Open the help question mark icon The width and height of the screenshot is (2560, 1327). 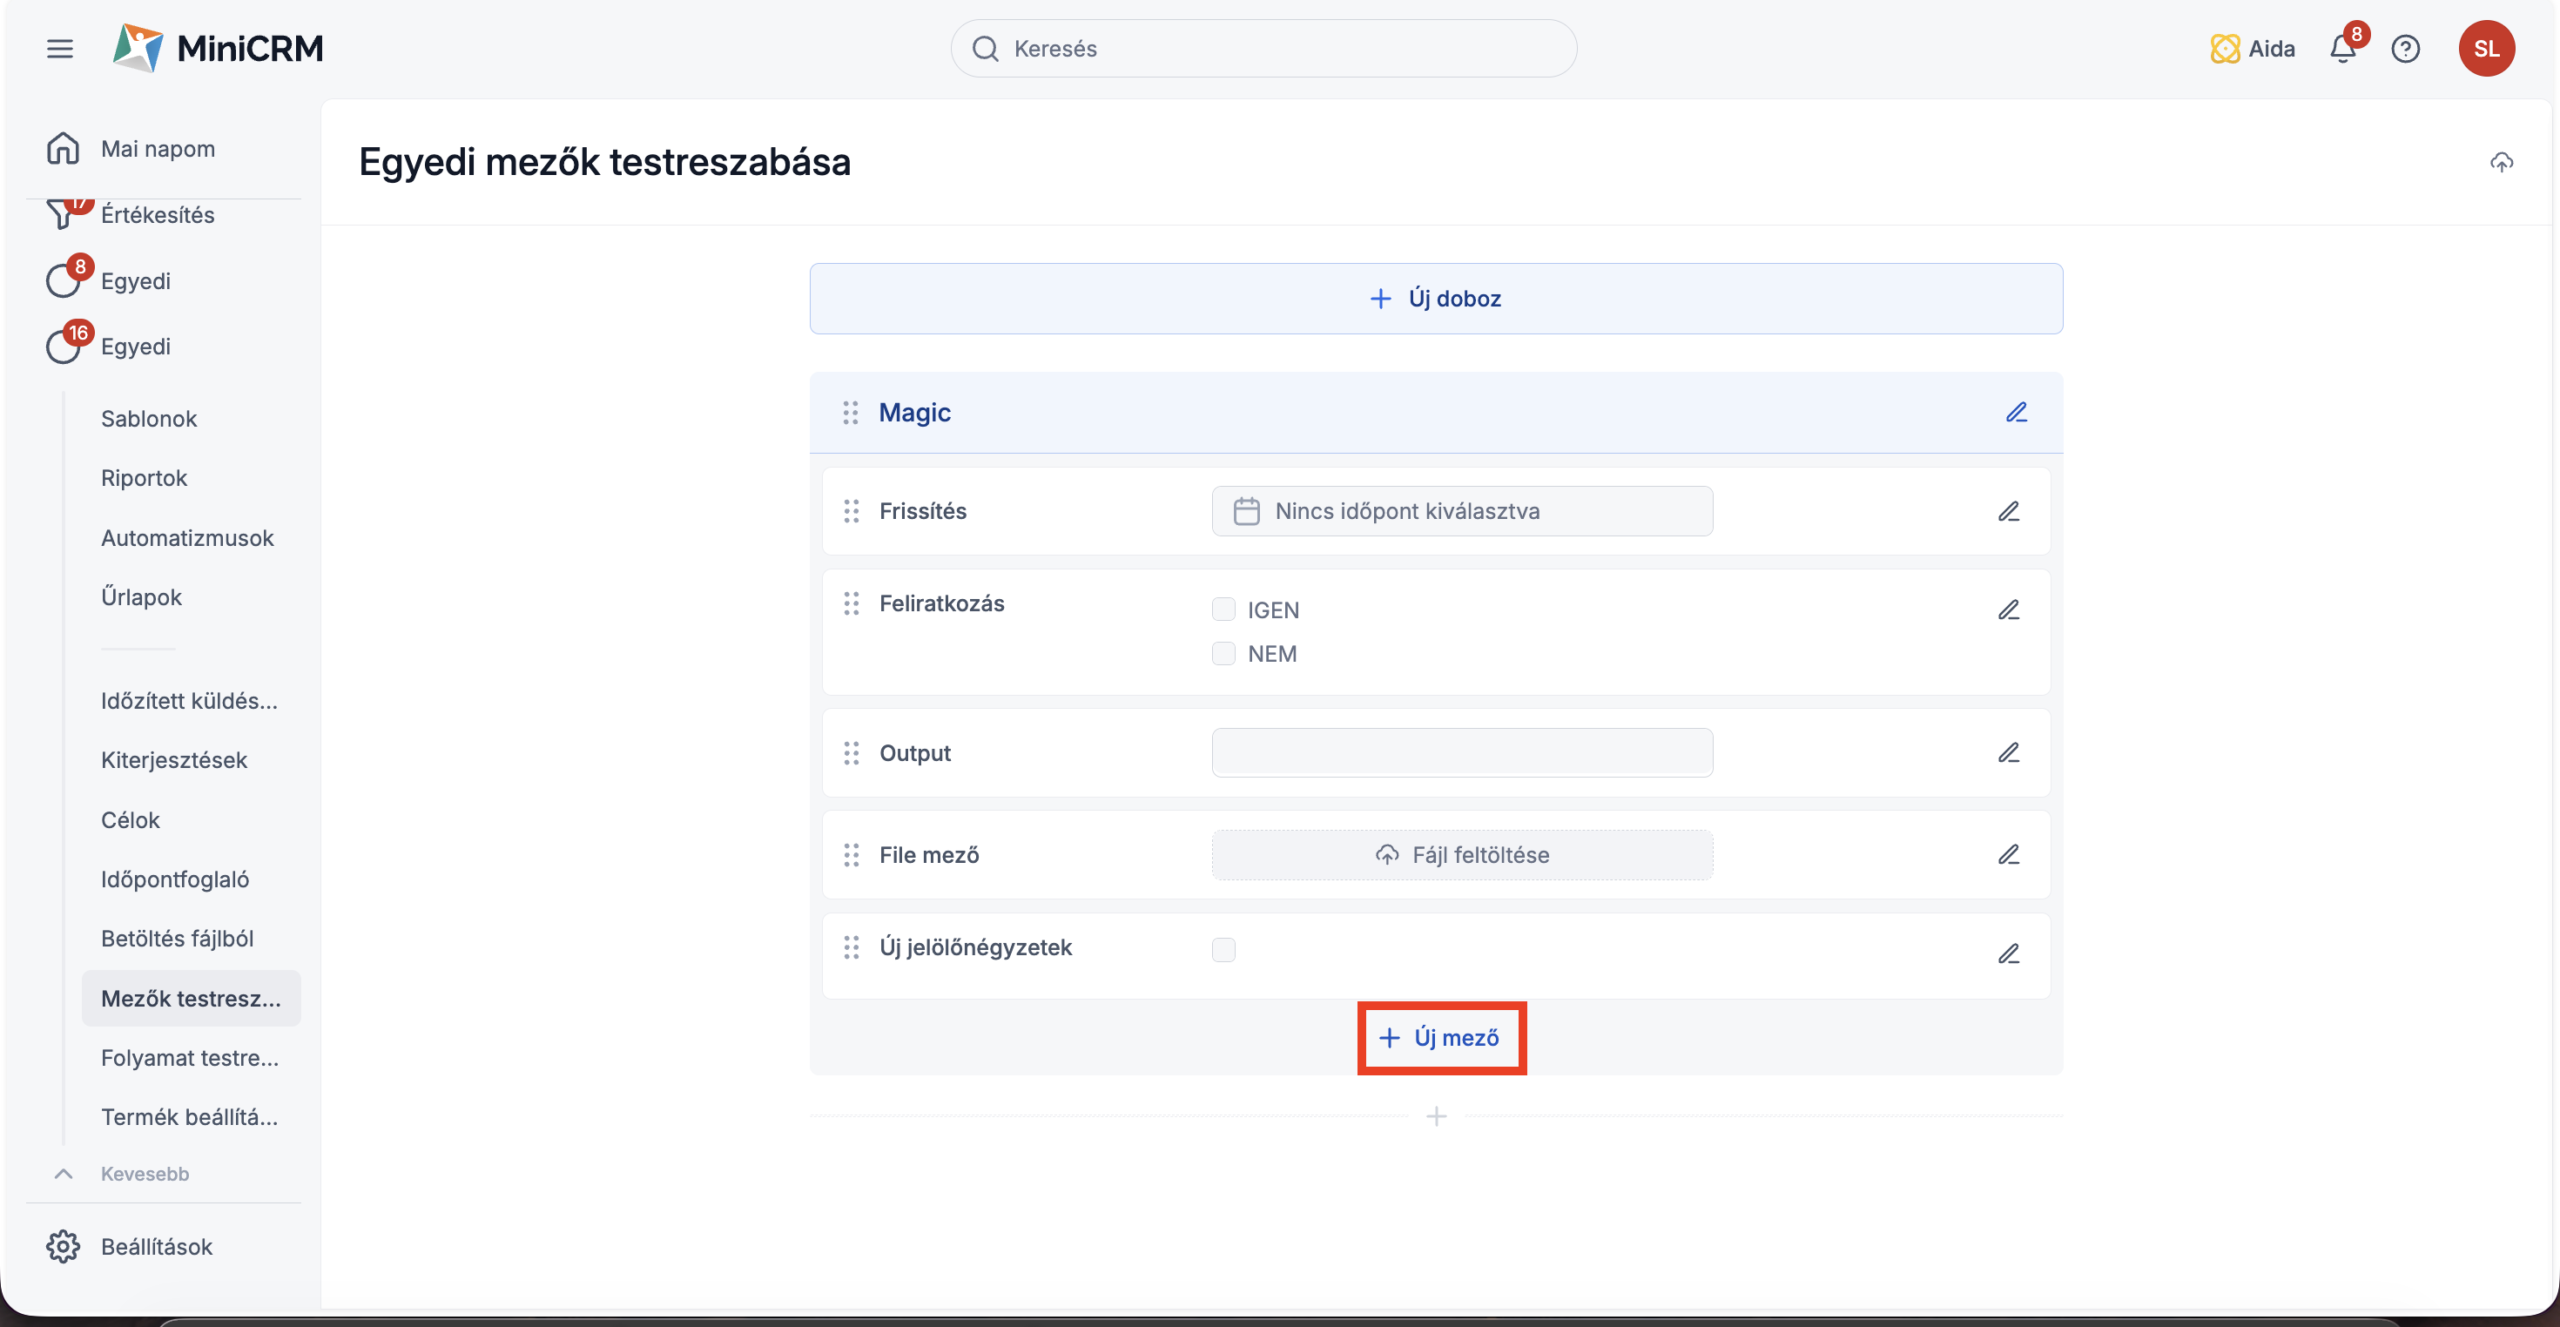[2405, 48]
